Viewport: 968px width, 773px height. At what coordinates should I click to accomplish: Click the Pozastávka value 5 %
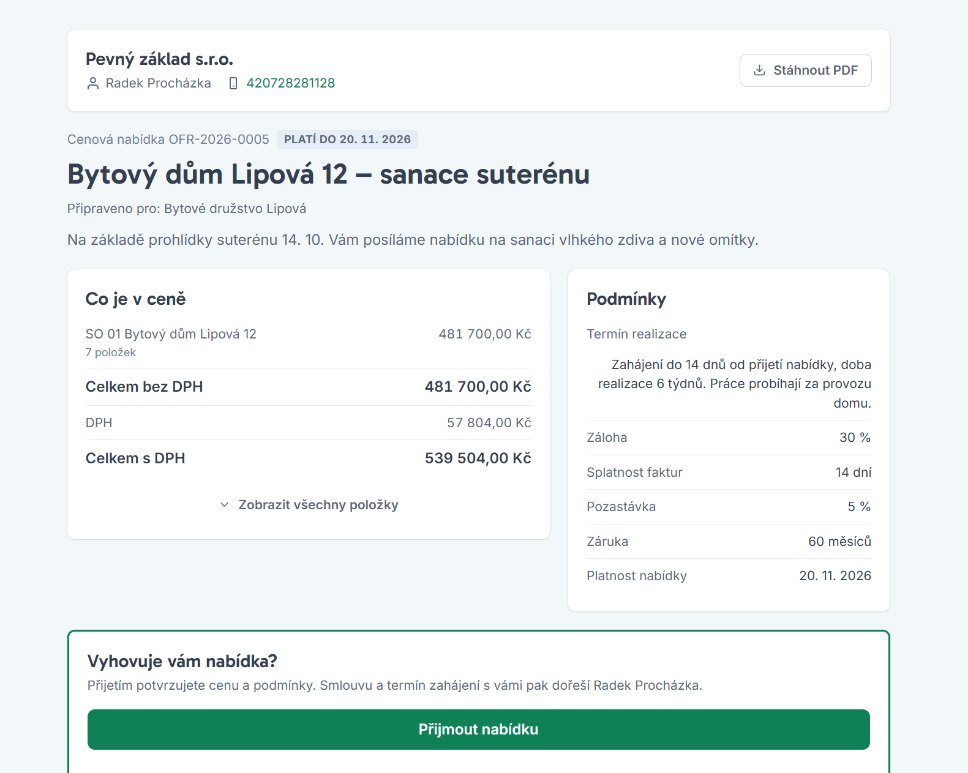(859, 507)
